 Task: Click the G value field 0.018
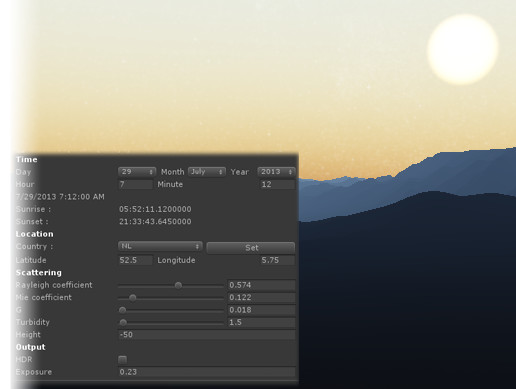point(261,310)
